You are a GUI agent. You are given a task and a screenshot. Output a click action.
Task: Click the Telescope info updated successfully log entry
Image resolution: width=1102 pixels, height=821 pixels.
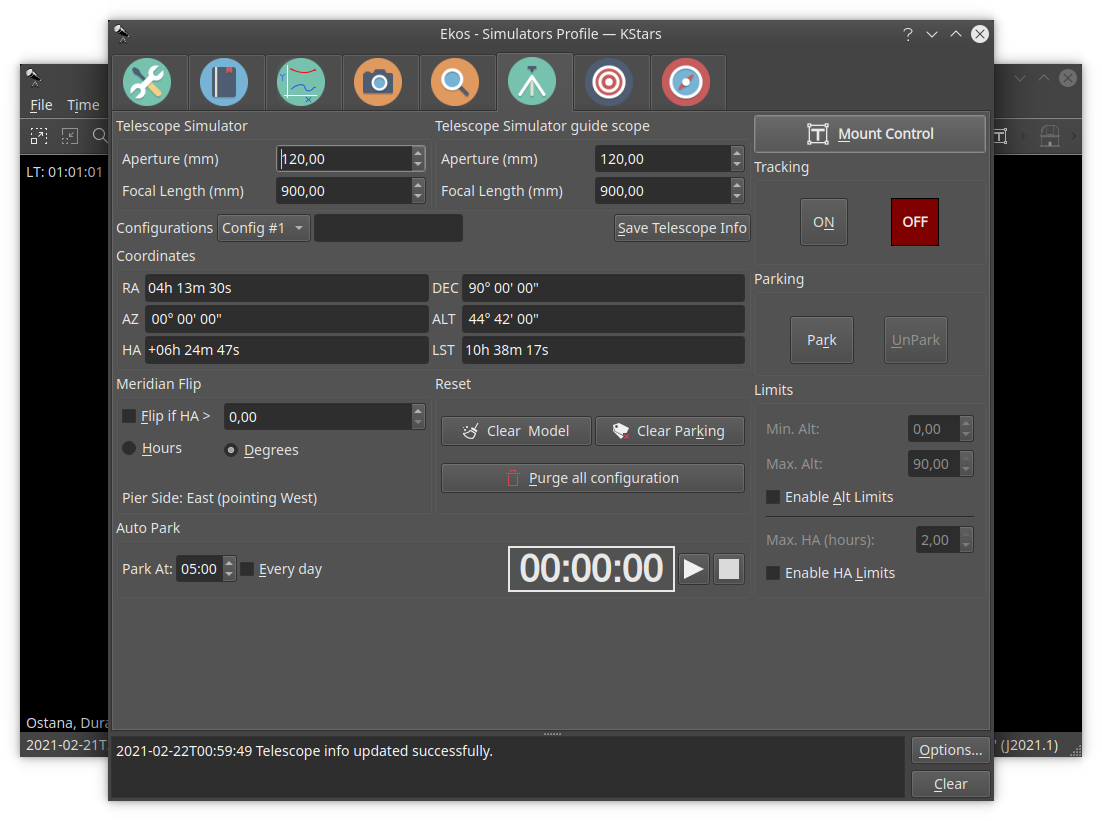(304, 751)
